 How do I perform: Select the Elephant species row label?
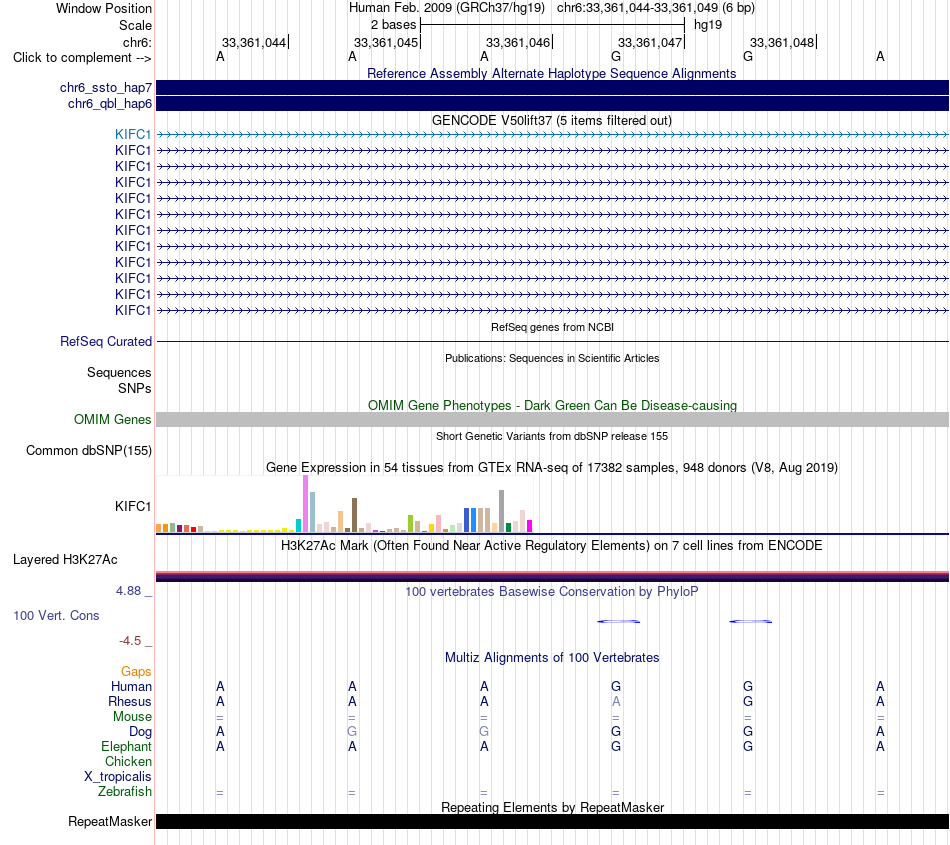click(x=126, y=746)
